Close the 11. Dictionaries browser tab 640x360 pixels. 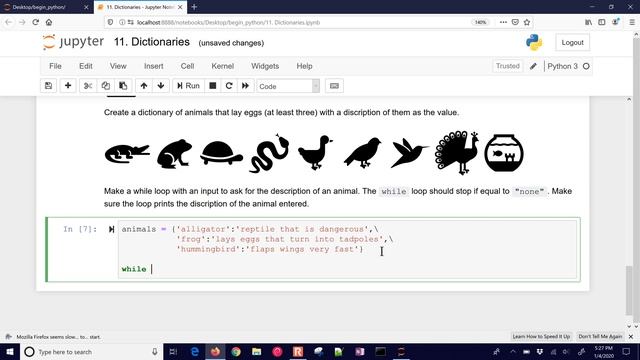click(x=180, y=7)
